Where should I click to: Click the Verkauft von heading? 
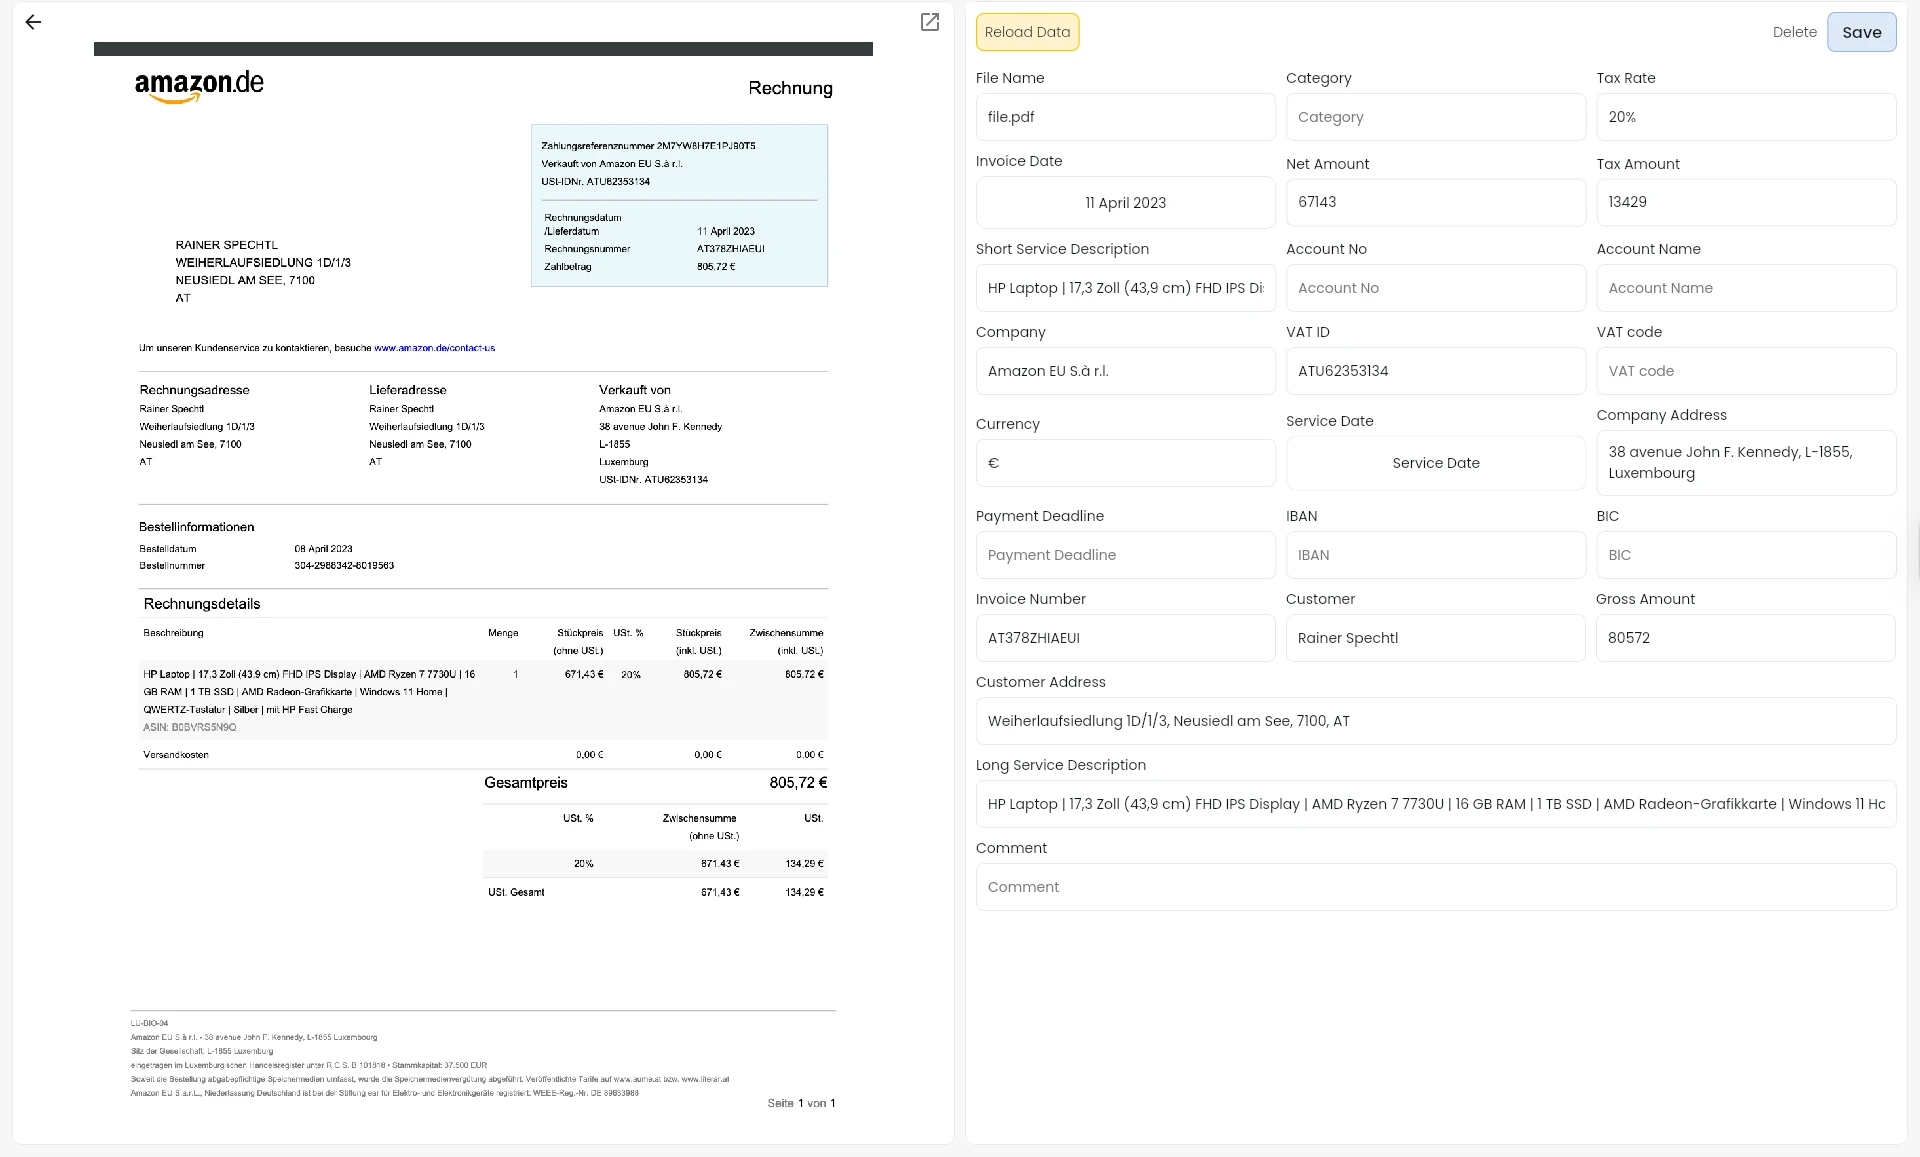635,390
